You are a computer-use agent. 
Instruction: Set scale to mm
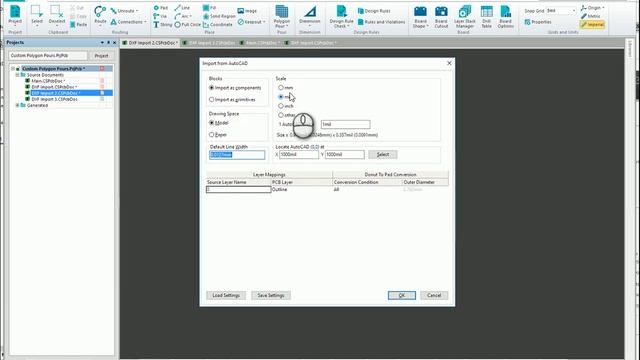coord(286,88)
